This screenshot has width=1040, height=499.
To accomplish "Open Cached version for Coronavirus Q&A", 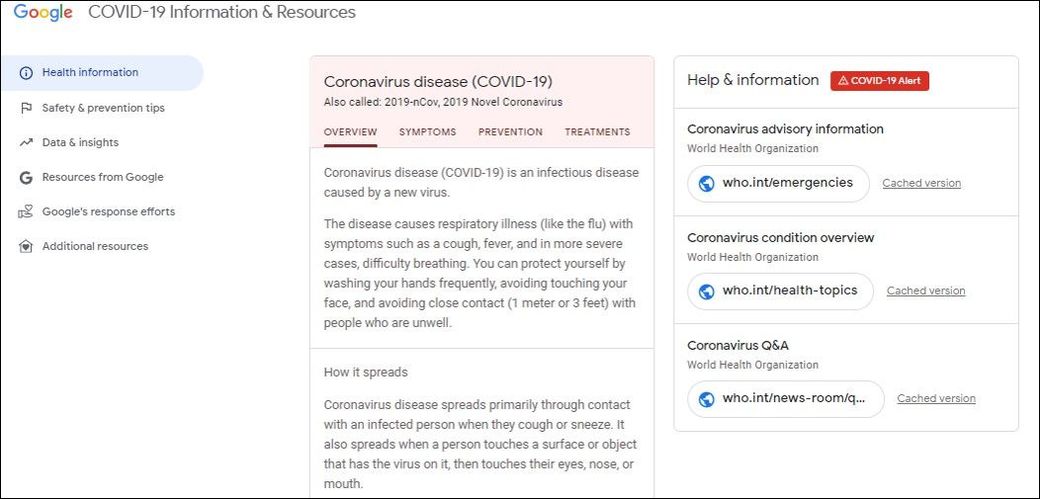I will tap(937, 398).
